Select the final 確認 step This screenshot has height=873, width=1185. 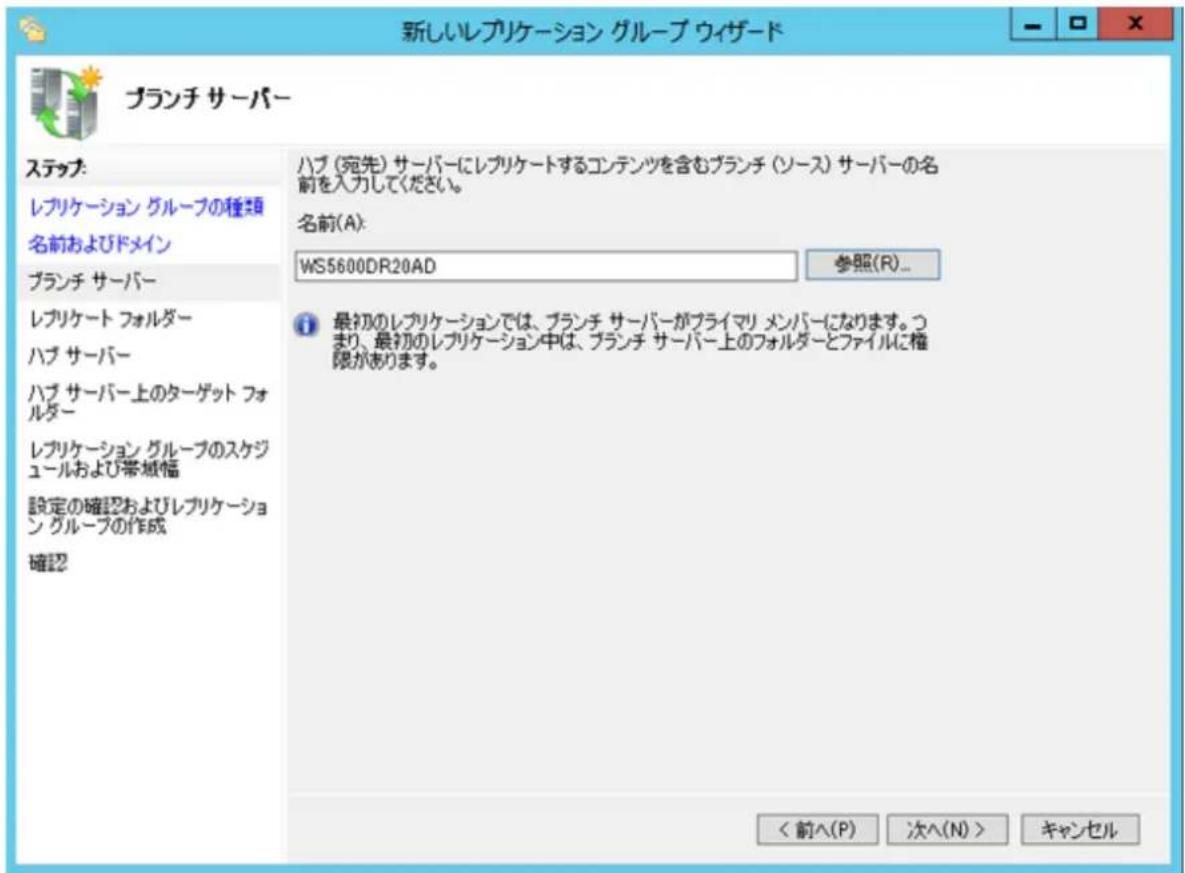coord(48,562)
